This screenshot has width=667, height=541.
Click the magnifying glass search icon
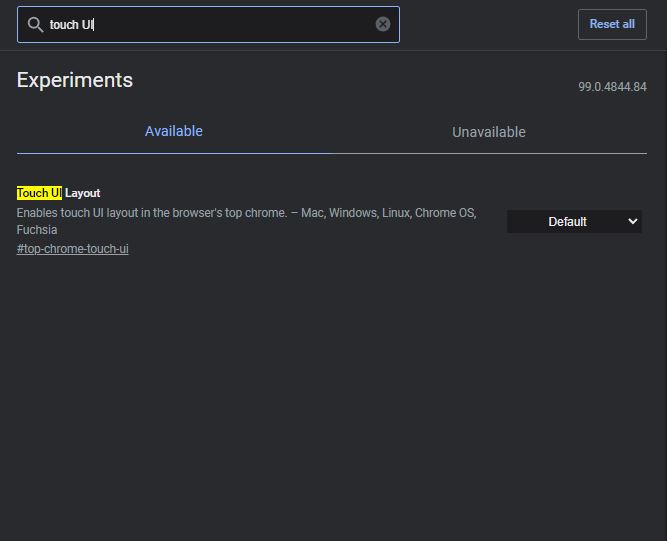coord(35,25)
